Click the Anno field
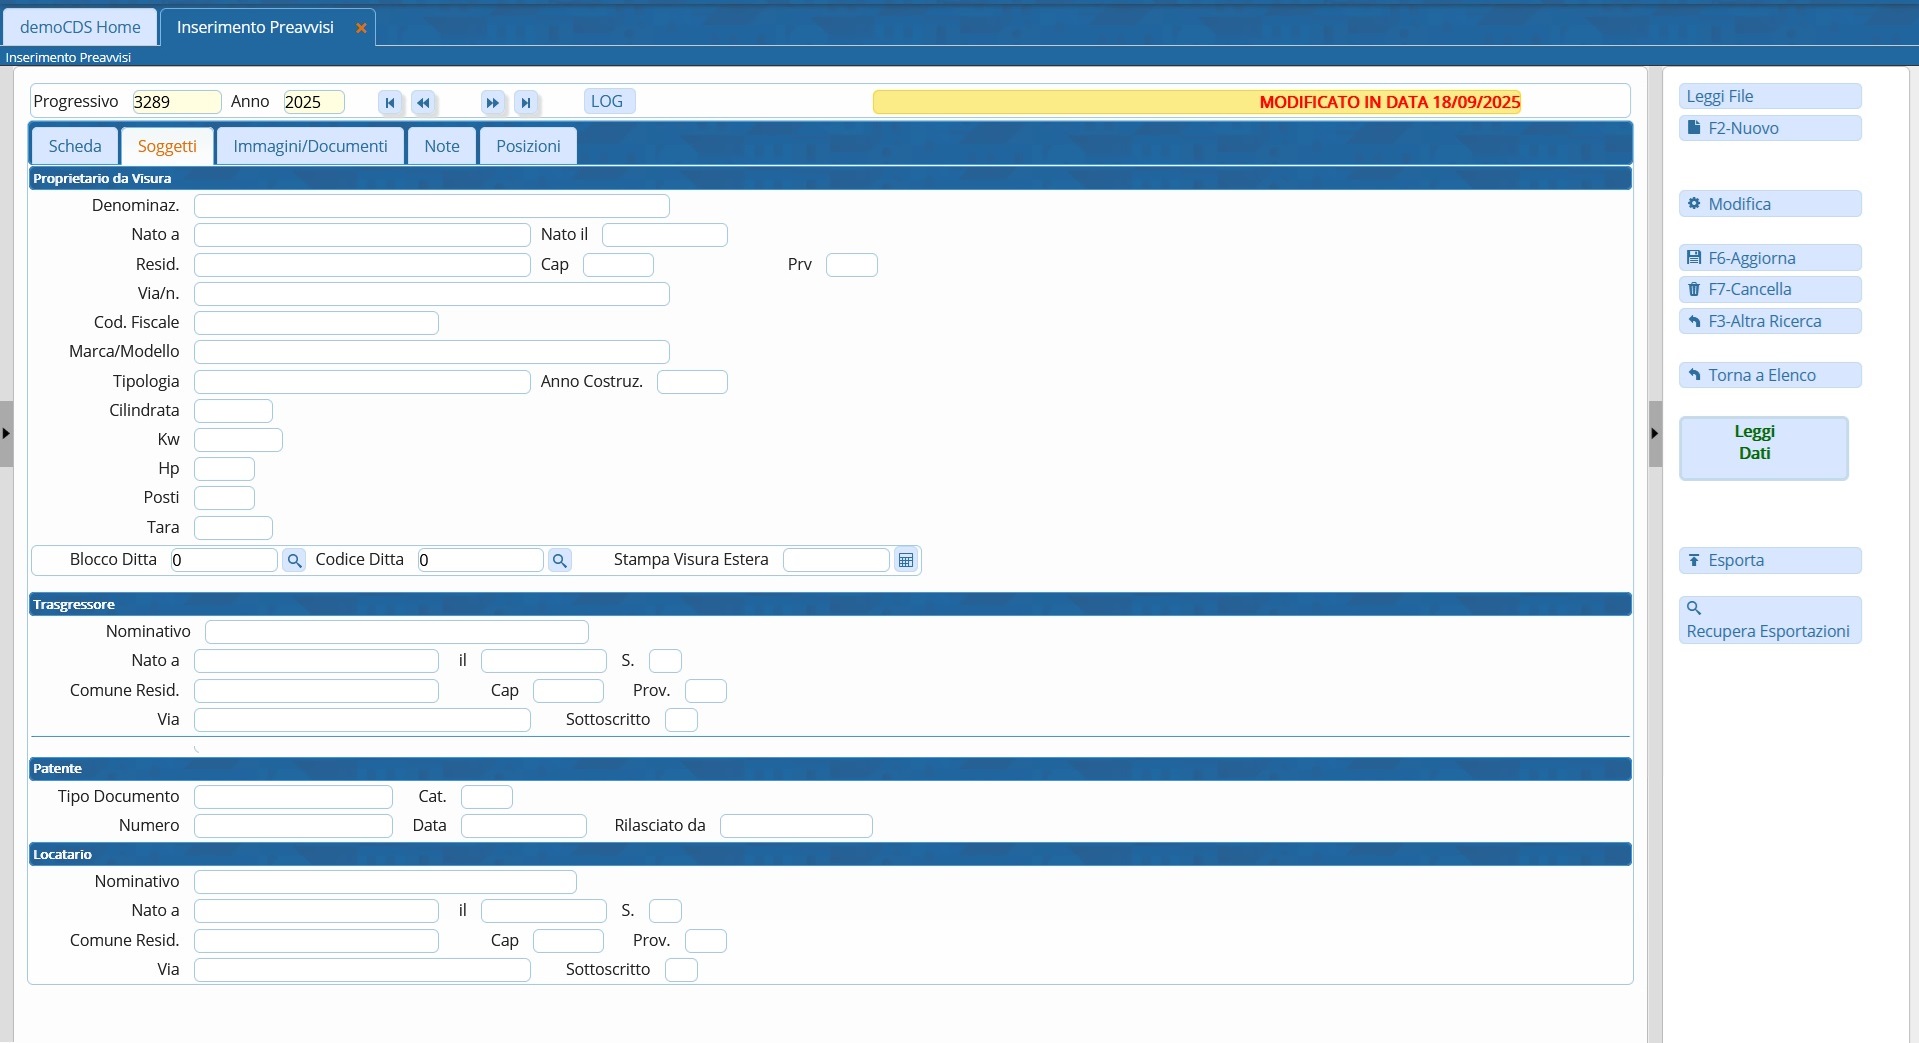 tap(314, 102)
